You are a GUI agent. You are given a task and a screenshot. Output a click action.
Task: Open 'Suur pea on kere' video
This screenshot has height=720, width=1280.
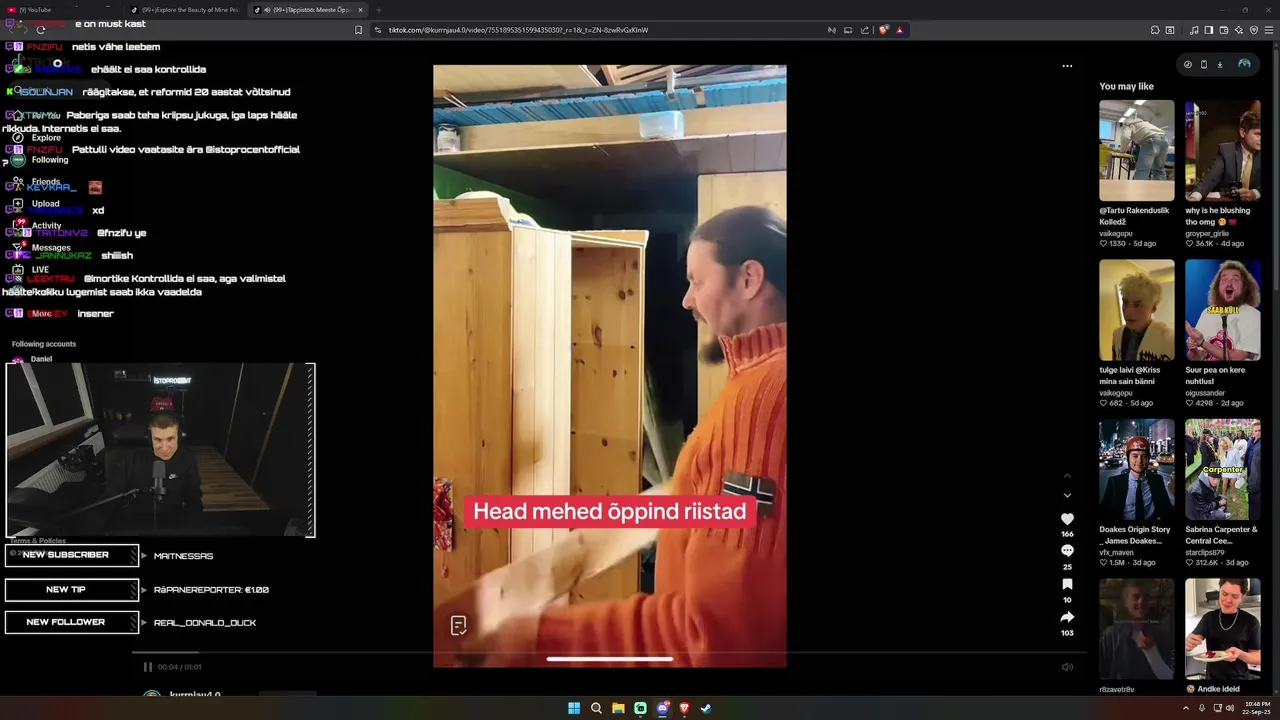pyautogui.click(x=1223, y=310)
